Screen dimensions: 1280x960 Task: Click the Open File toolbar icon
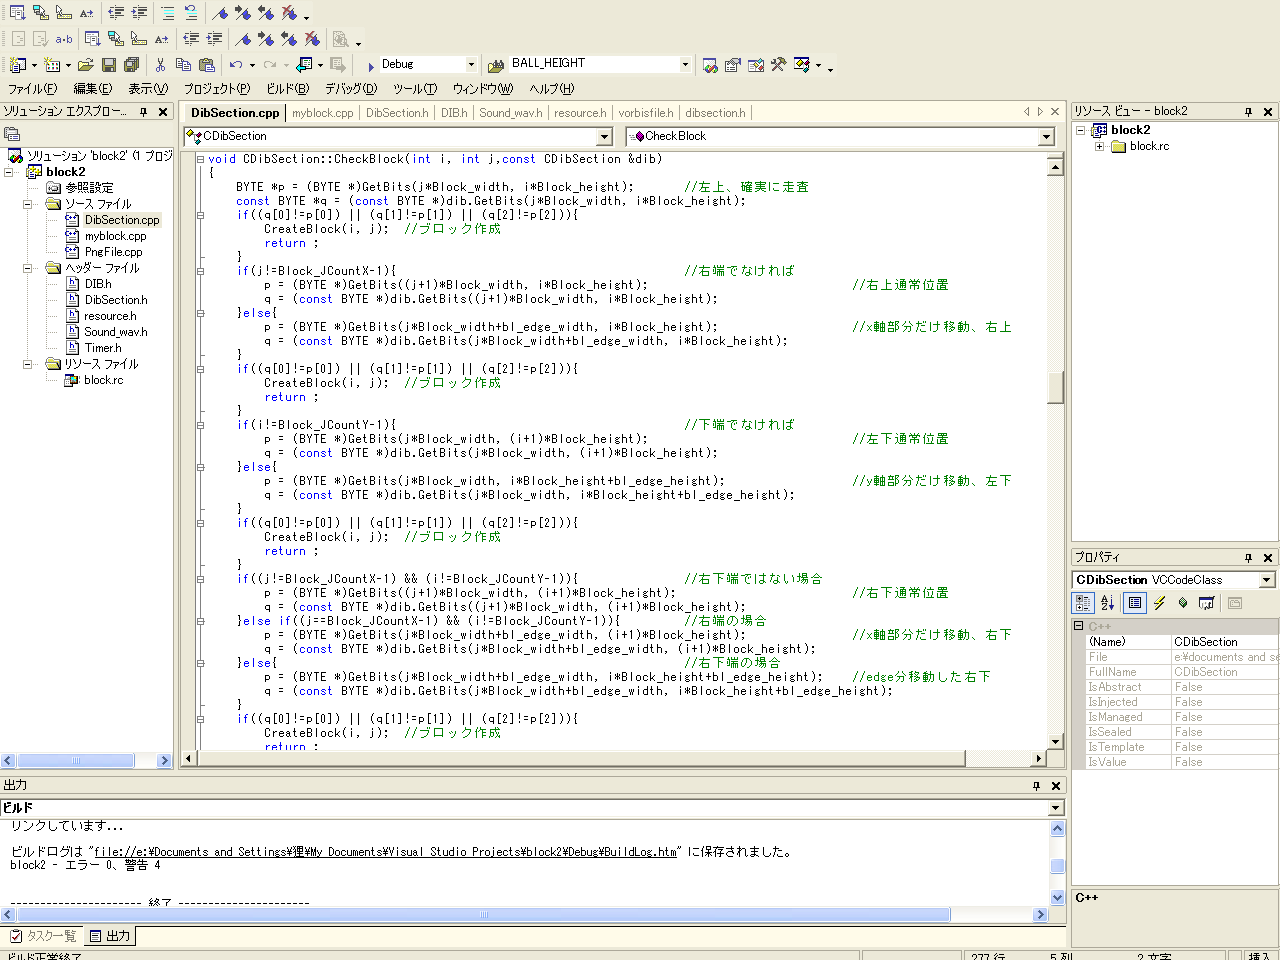(86, 65)
